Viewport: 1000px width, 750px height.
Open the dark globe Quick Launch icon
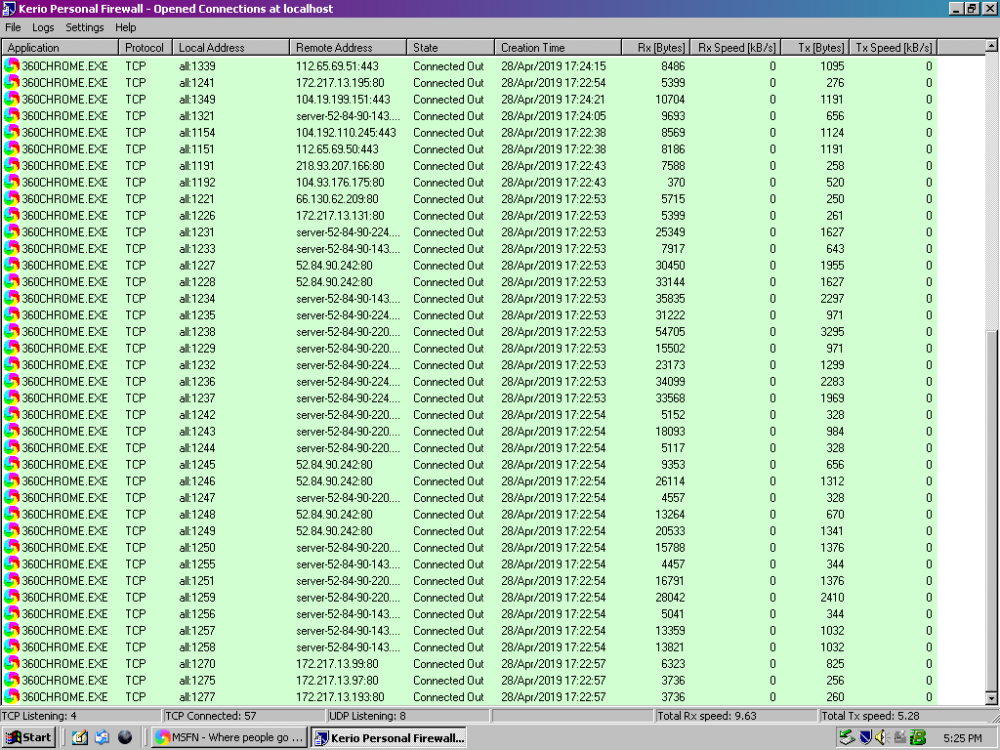click(x=125, y=737)
